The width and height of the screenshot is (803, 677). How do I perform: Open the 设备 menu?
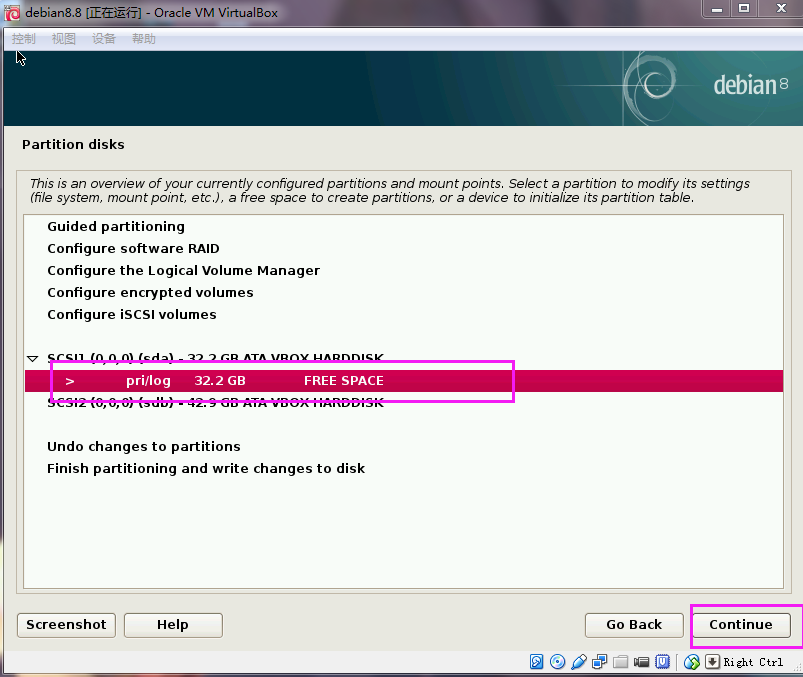tap(104, 39)
